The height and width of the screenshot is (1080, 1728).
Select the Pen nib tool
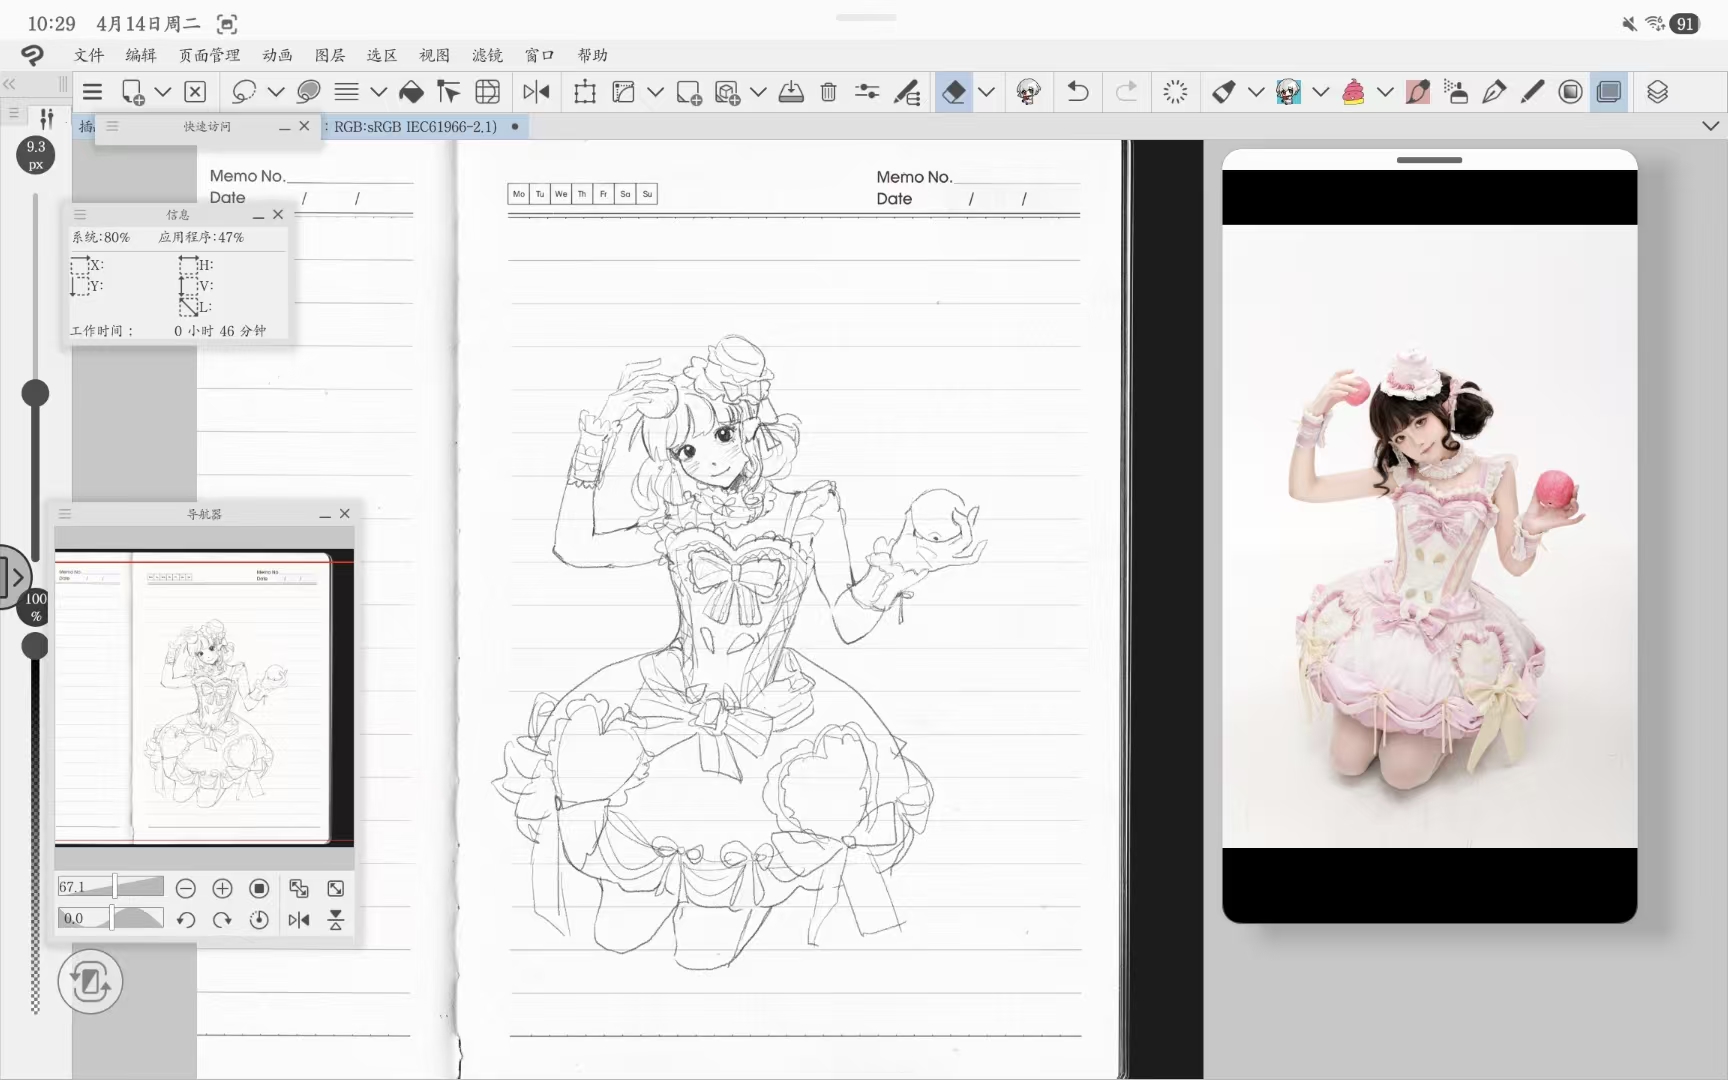(1493, 92)
